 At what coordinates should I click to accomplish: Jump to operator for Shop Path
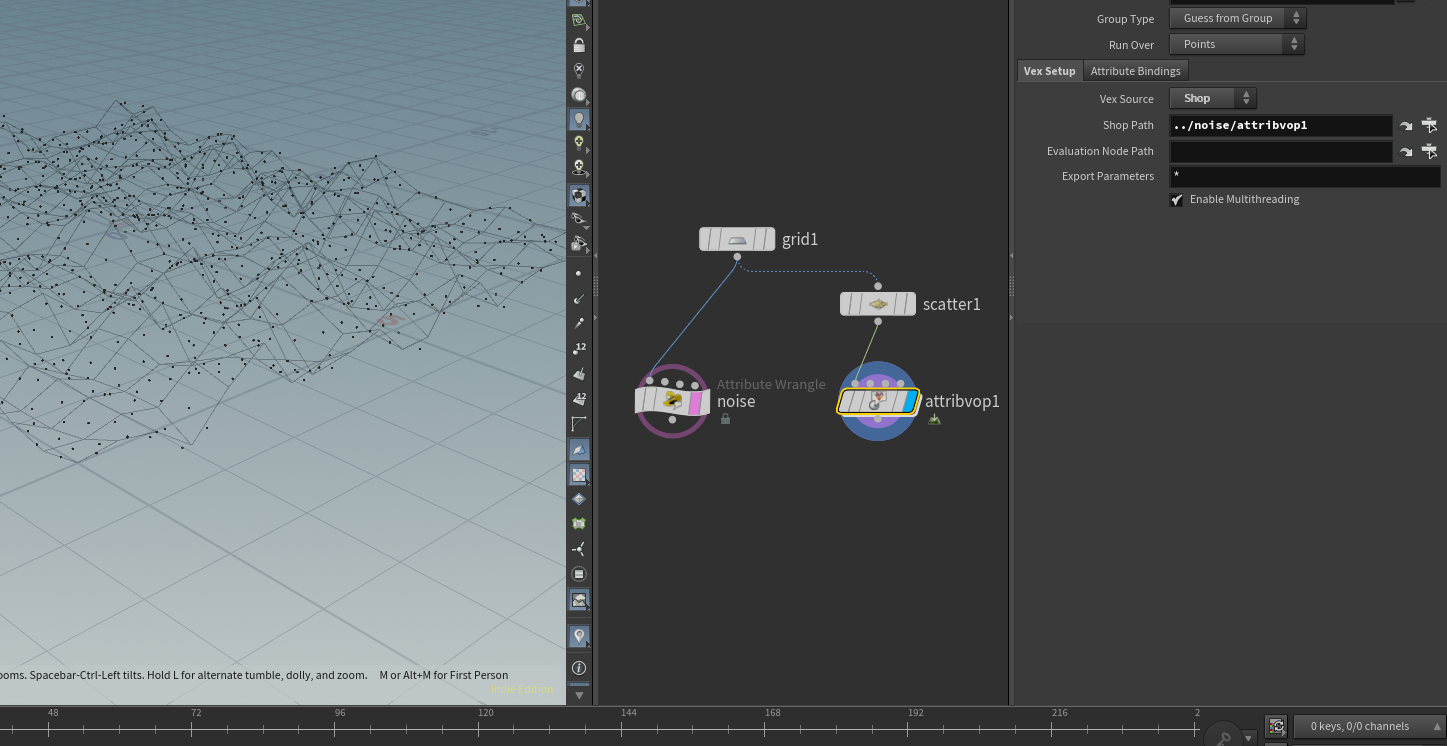point(1406,126)
